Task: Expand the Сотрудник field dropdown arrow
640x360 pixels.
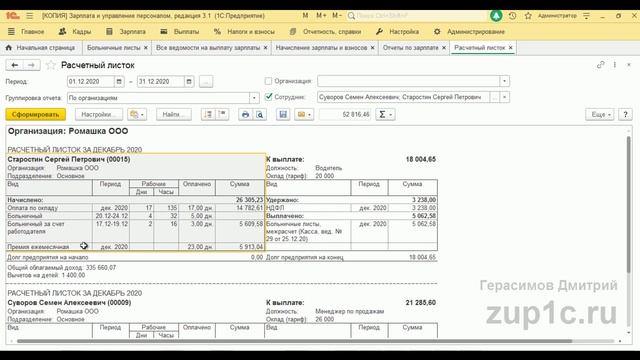Action: pyautogui.click(x=504, y=97)
